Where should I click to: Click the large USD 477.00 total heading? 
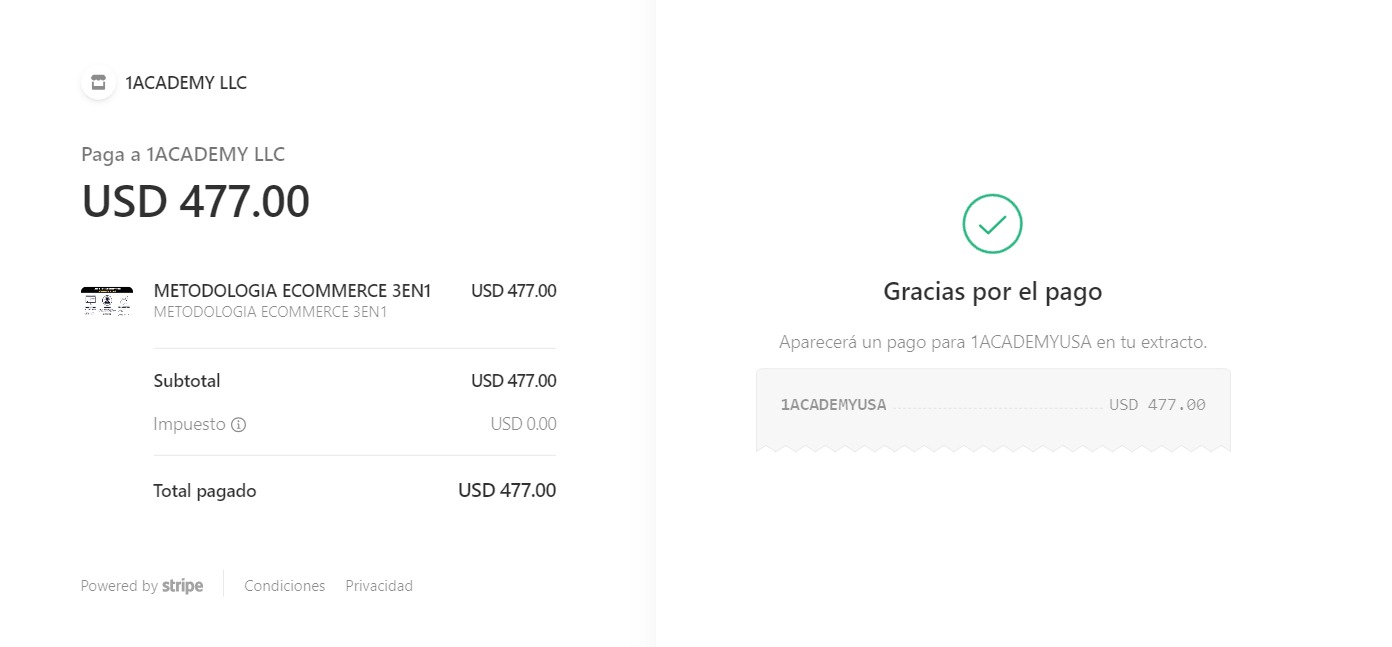click(196, 201)
